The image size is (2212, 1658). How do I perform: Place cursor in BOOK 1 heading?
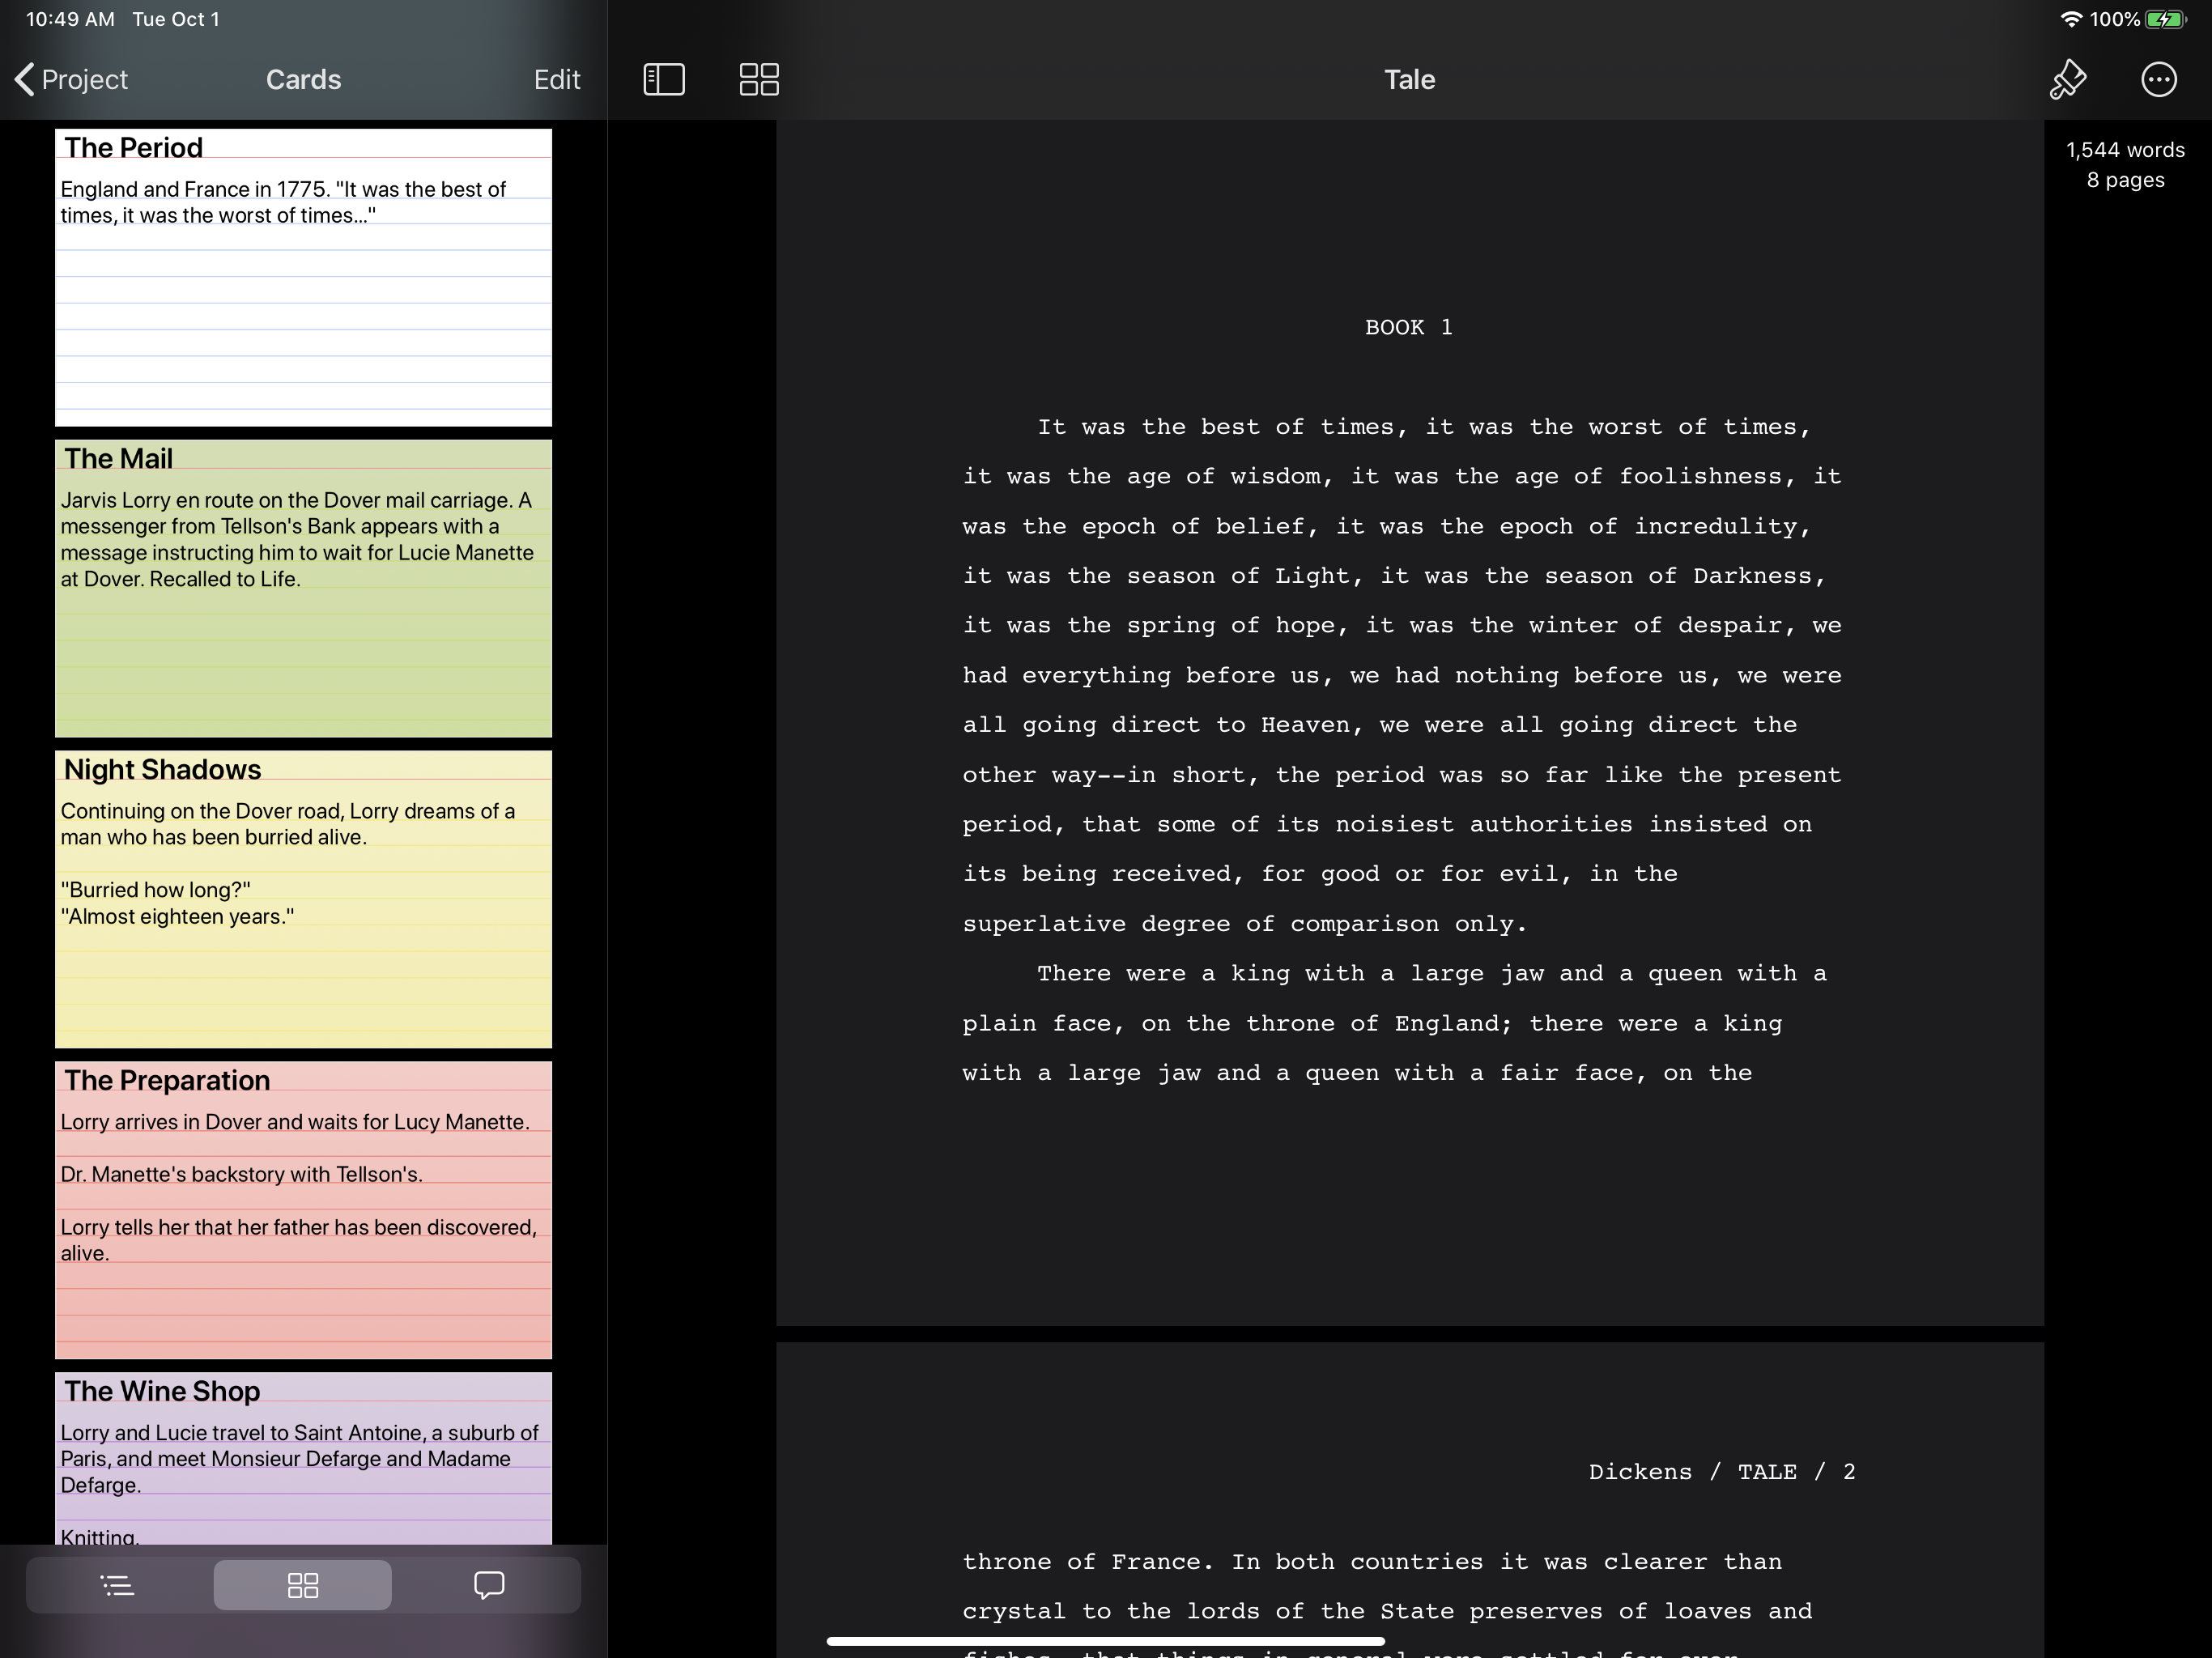pos(1408,327)
